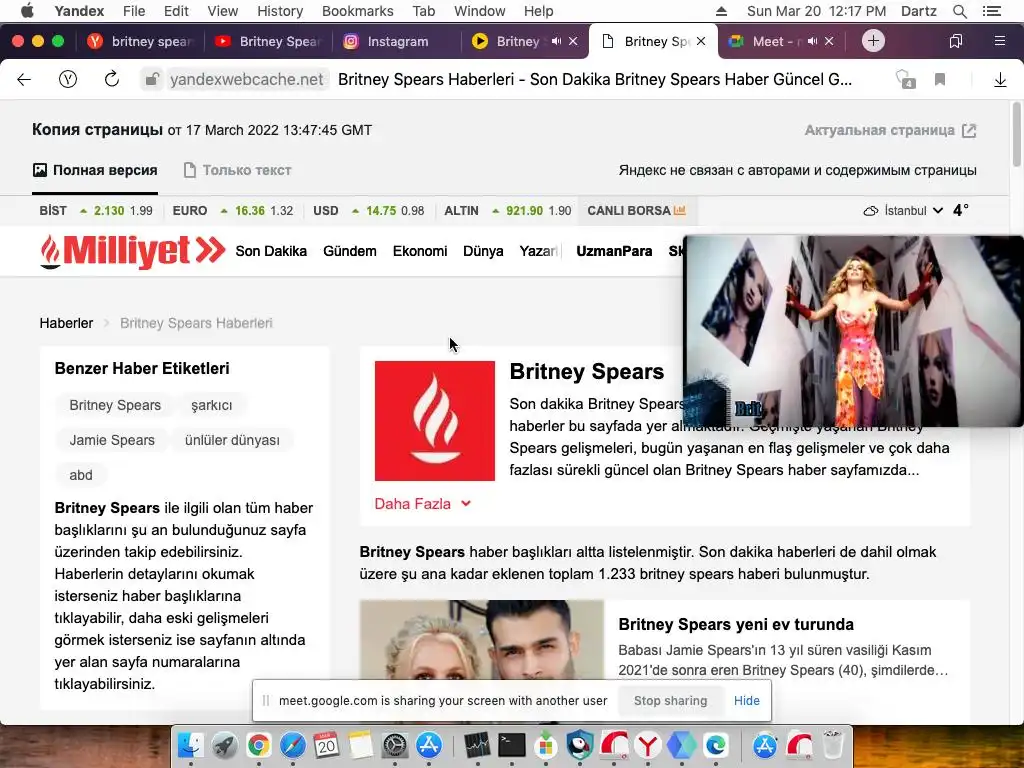Viewport: 1024px width, 768px height.
Task: Select the Только текст view tab
Action: point(238,170)
